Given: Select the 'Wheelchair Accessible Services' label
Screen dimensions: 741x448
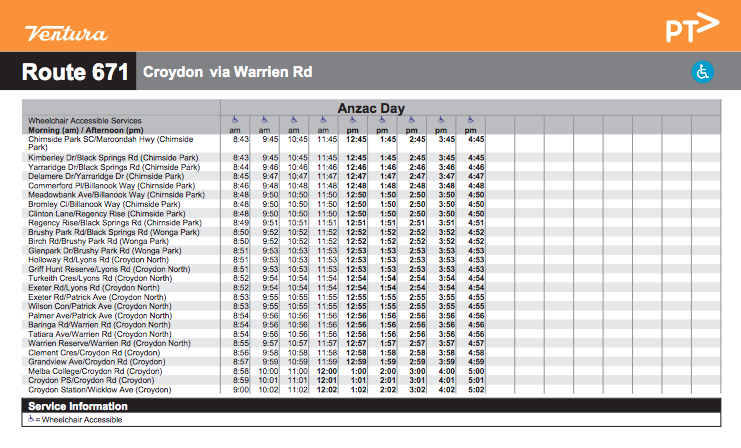Looking at the screenshot, I should (x=85, y=121).
